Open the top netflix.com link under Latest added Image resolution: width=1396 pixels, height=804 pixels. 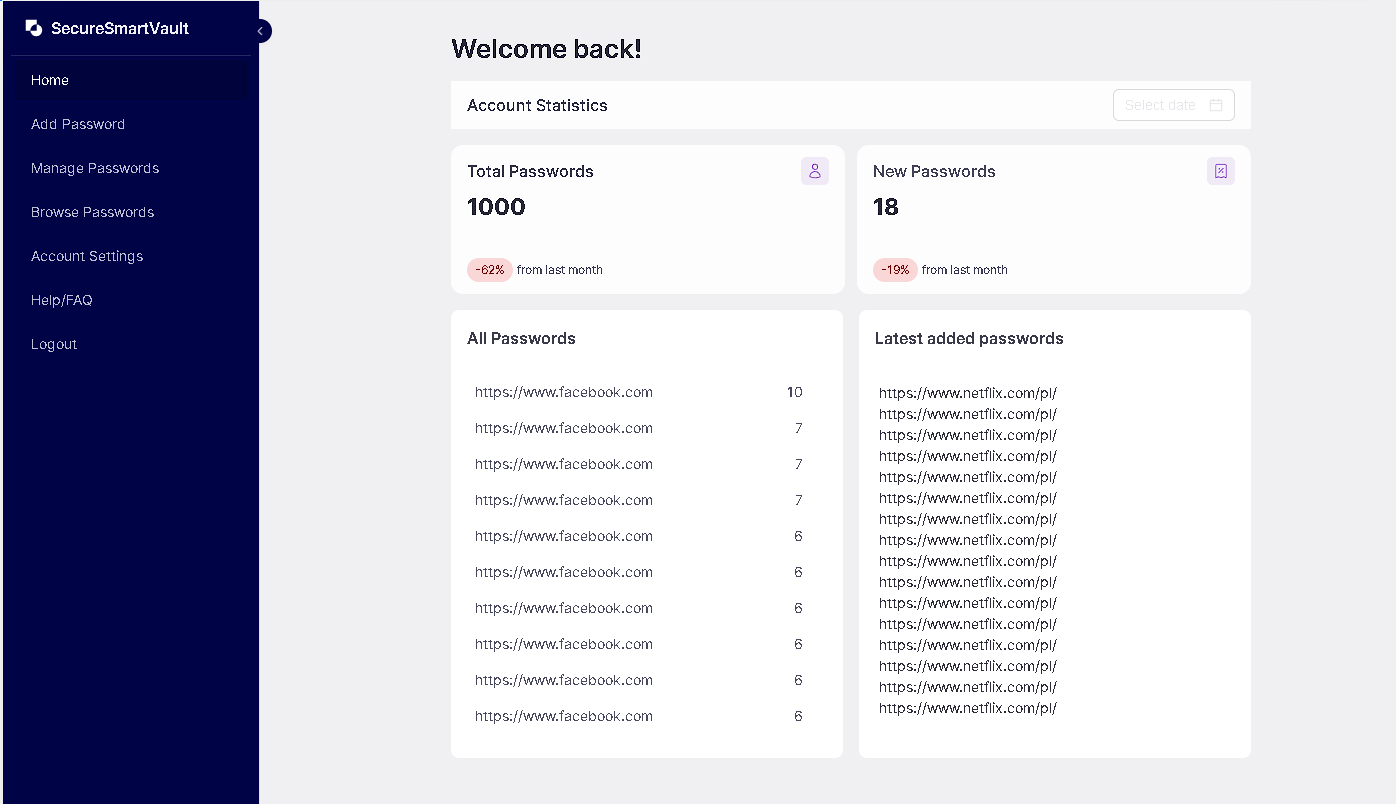point(967,392)
